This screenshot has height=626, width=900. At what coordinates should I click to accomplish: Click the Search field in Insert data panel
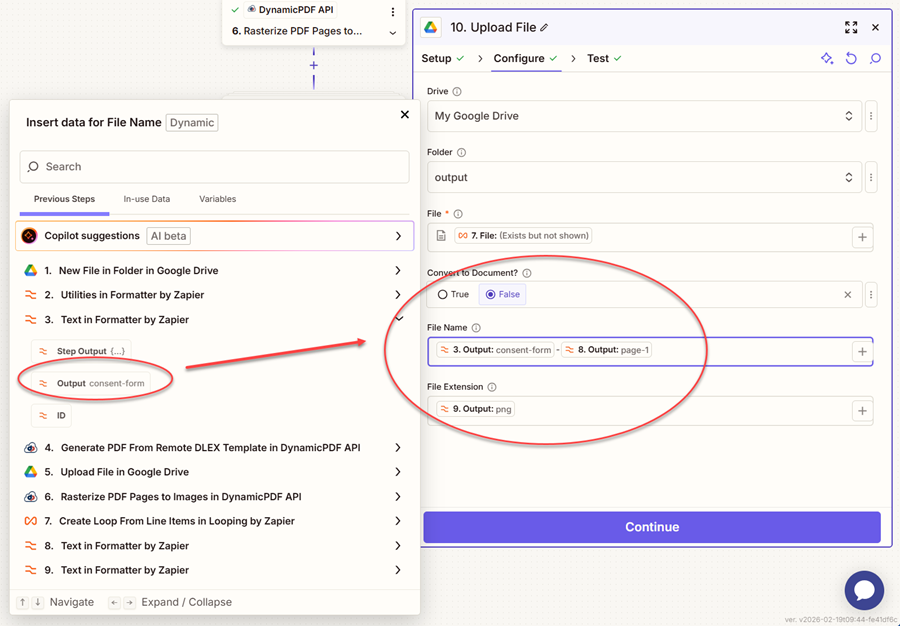coord(214,167)
